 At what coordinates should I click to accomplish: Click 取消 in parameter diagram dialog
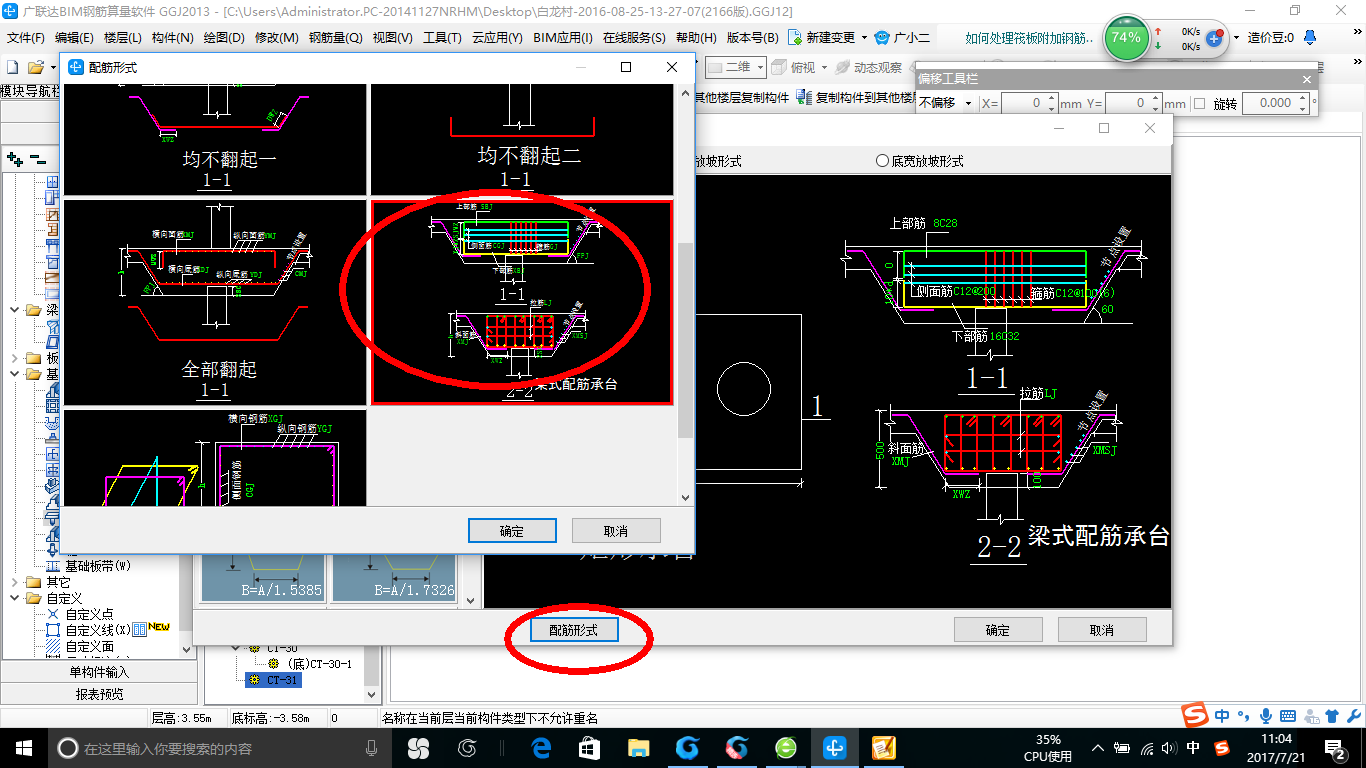point(1102,630)
